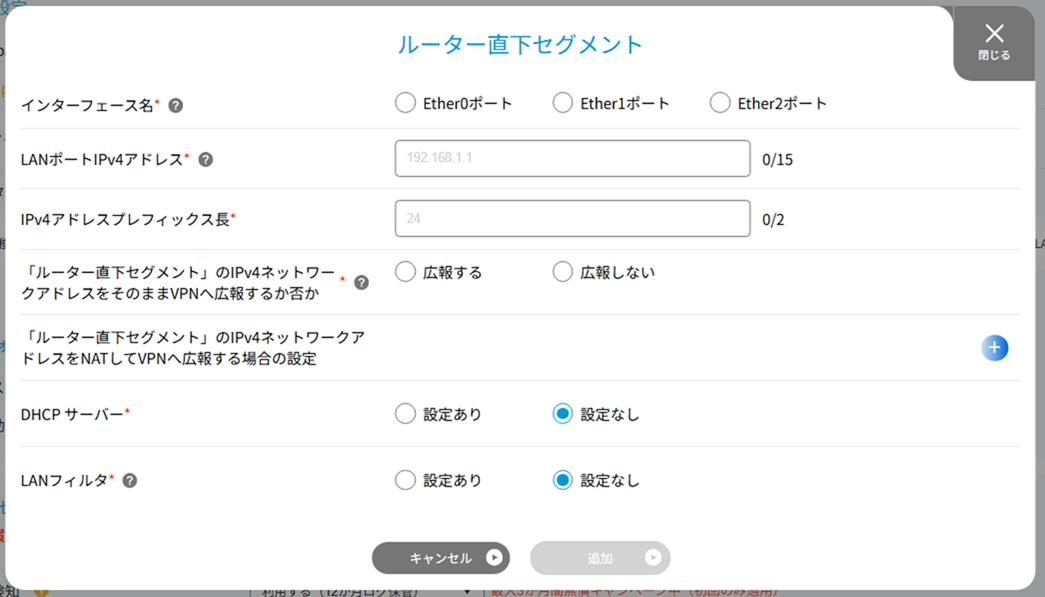The image size is (1045, 597).
Task: Choose 広報しない radio option
Action: tap(563, 272)
